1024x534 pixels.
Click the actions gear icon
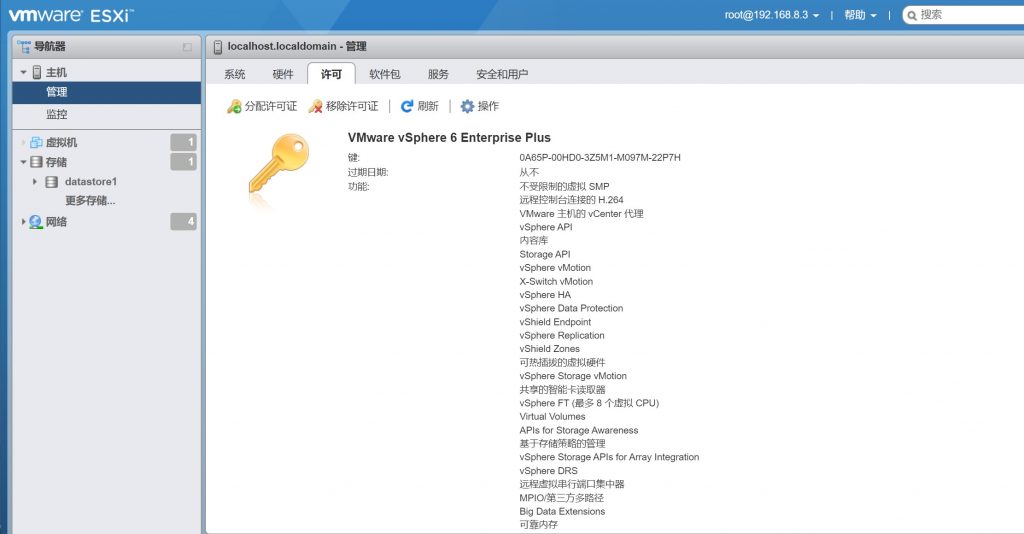tap(467, 106)
